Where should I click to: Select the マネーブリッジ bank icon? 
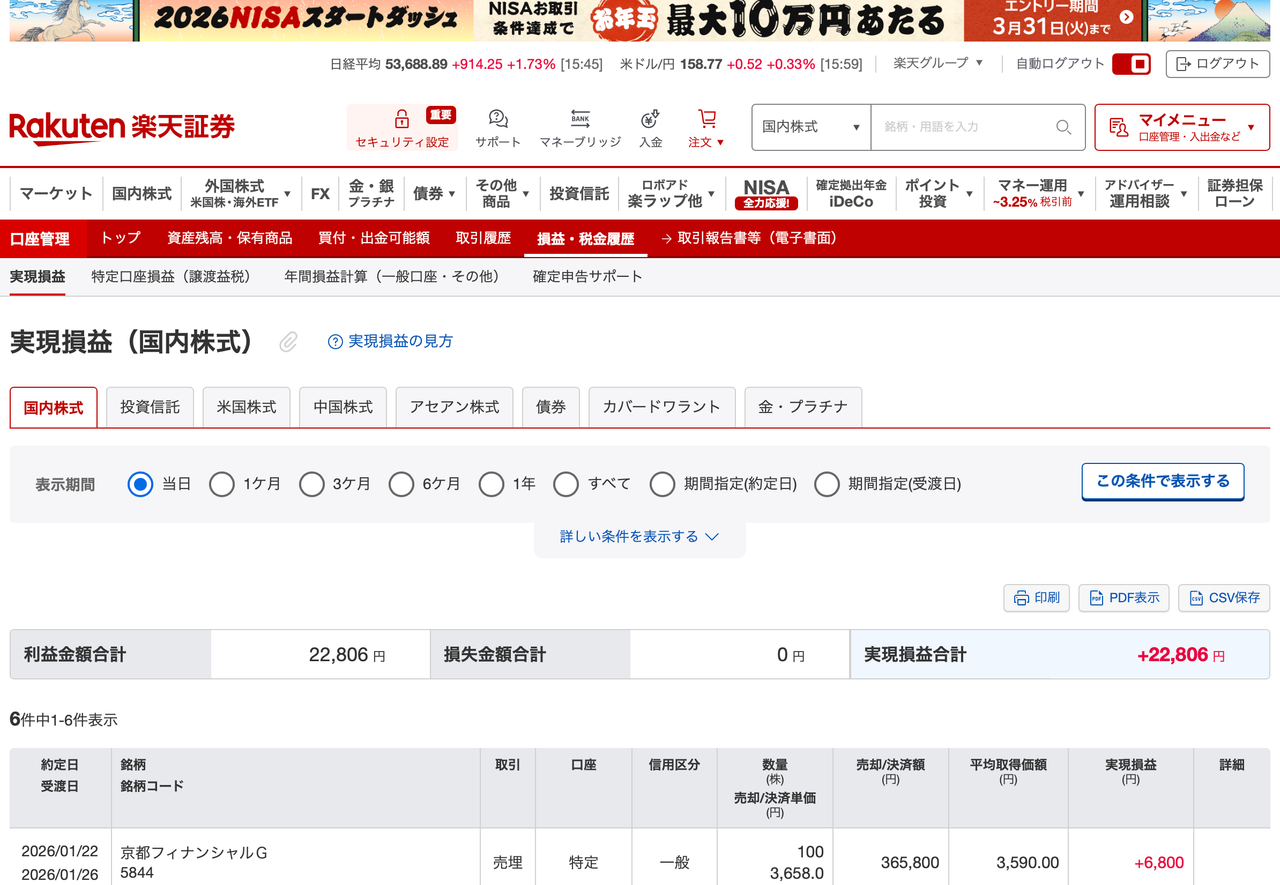pos(580,117)
